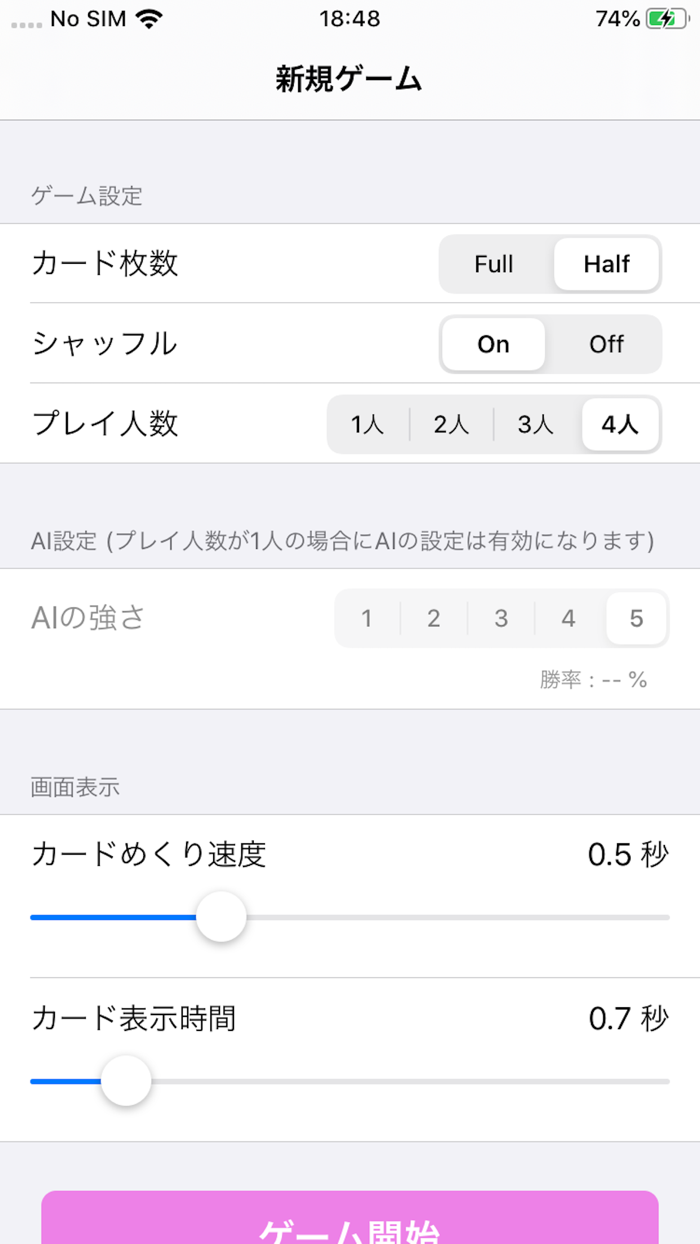Set AI strength to 4
700x1244 pixels.
tap(568, 618)
